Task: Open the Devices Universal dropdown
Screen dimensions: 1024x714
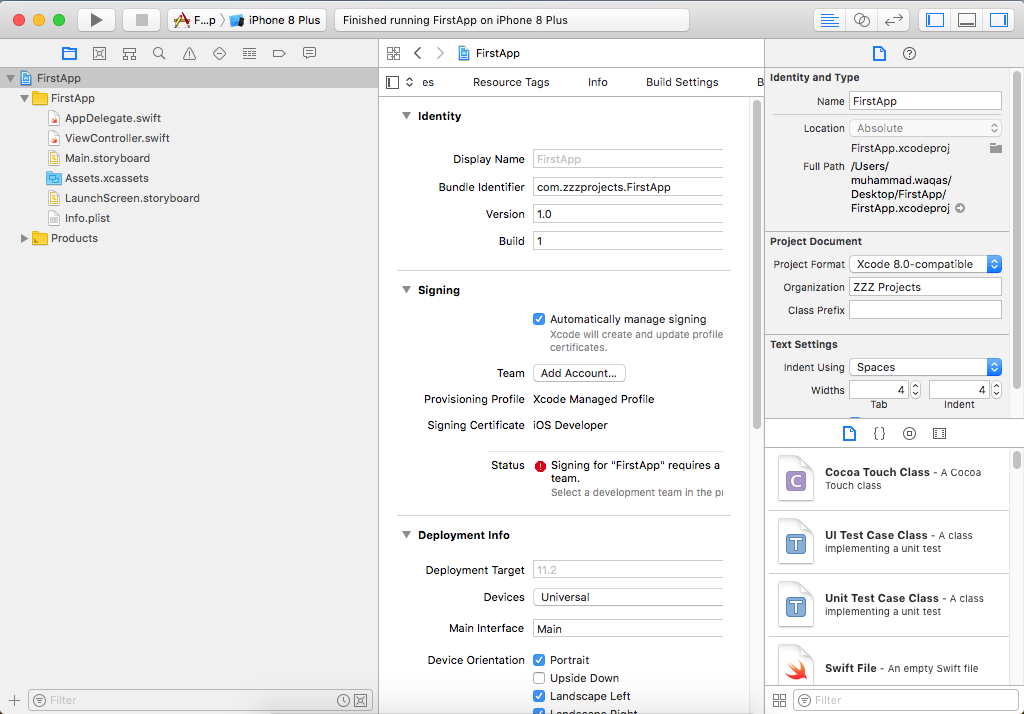Action: point(628,597)
